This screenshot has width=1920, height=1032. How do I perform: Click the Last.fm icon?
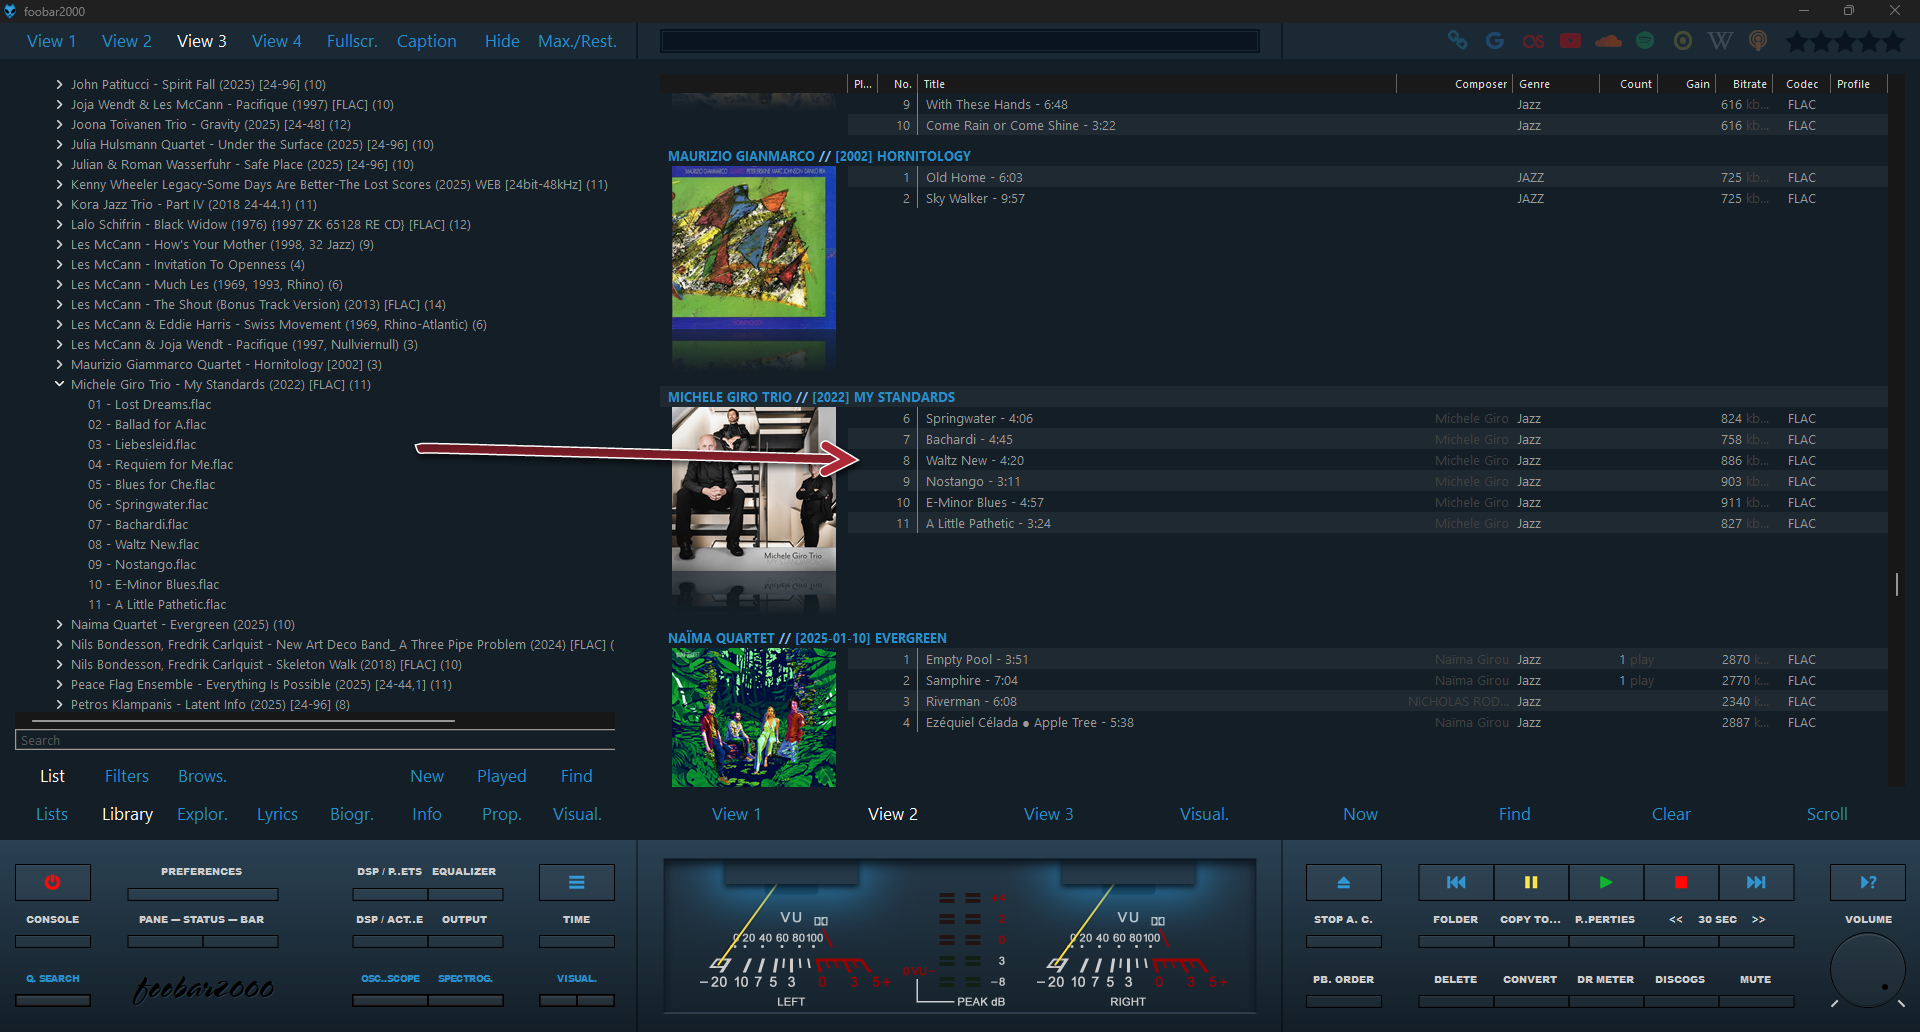click(1533, 41)
